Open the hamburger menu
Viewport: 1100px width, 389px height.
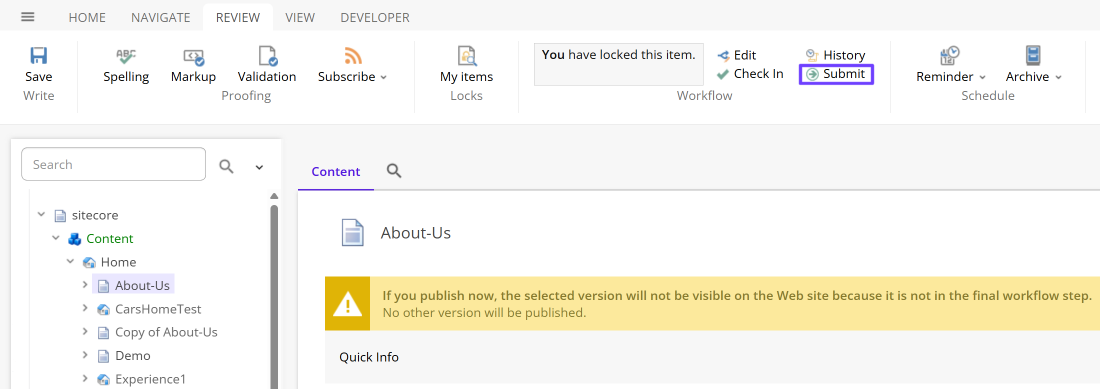pos(28,17)
